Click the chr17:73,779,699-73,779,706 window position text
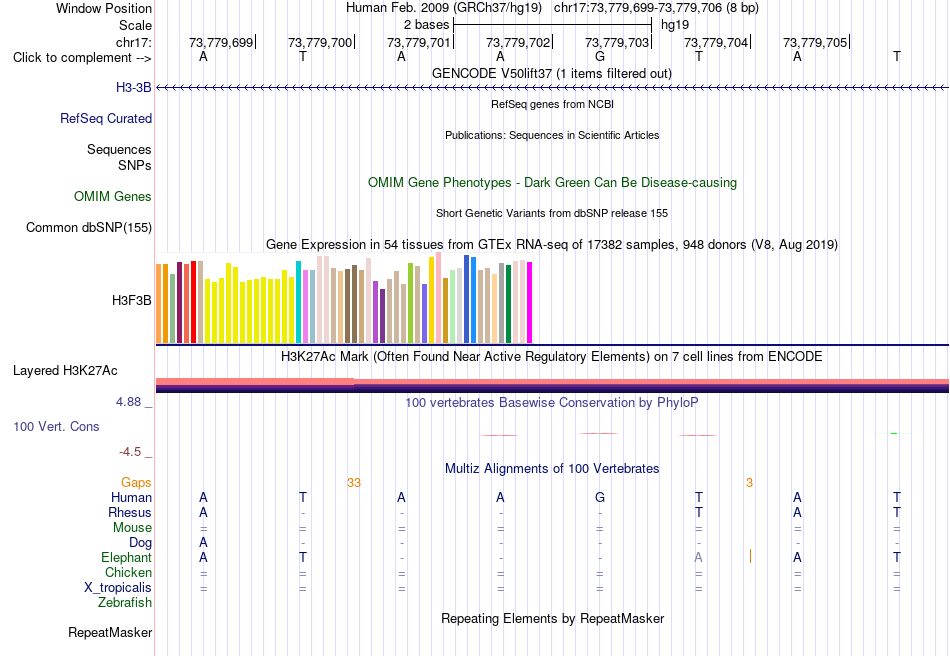950x656 pixels. [x=656, y=8]
